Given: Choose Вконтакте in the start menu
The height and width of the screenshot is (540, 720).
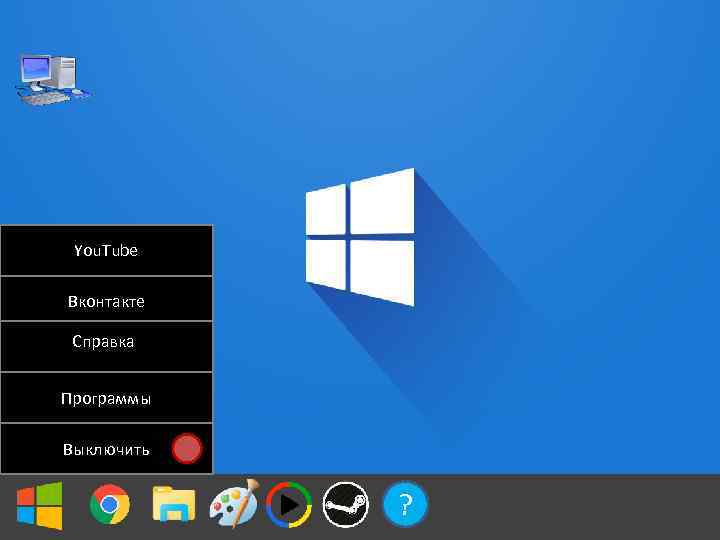Looking at the screenshot, I should (107, 298).
